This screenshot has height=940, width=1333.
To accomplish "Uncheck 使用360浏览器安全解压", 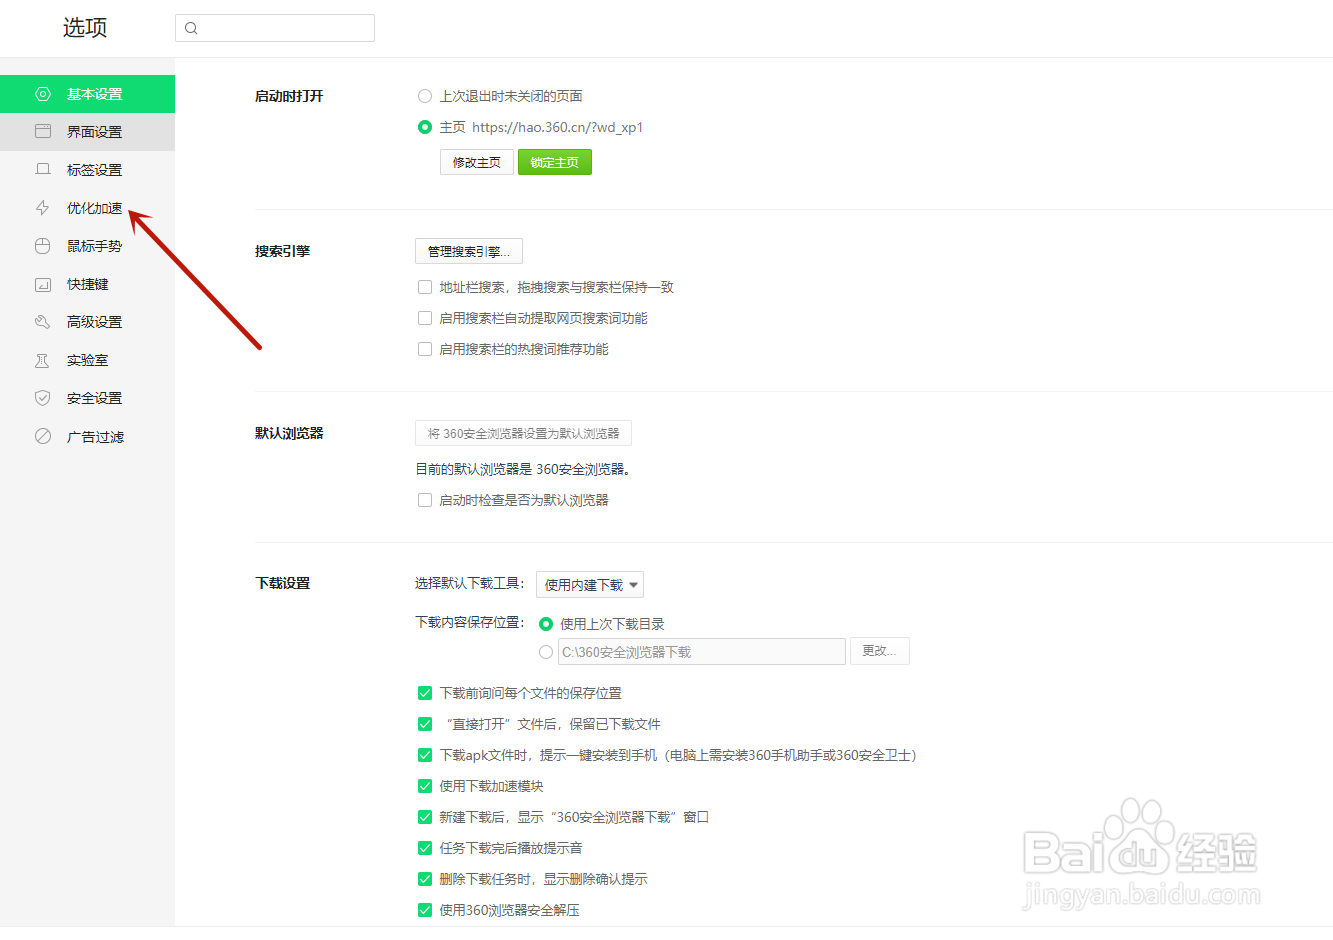I will [x=425, y=910].
